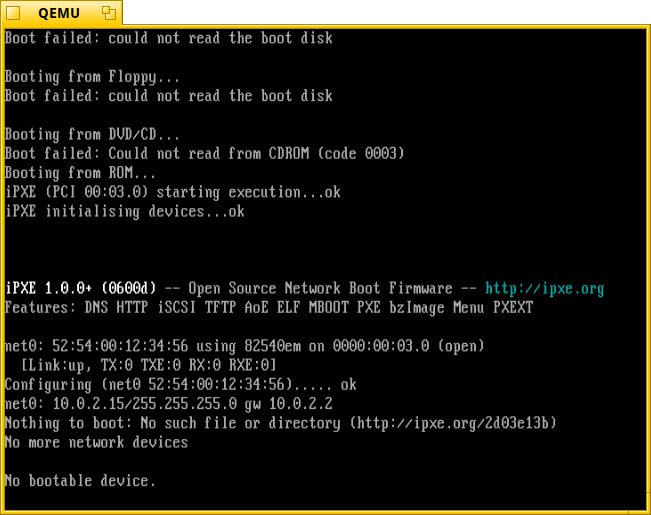Viewport: 651px width, 515px height.
Task: Click the 'No bootable device.' message
Action: [80, 481]
